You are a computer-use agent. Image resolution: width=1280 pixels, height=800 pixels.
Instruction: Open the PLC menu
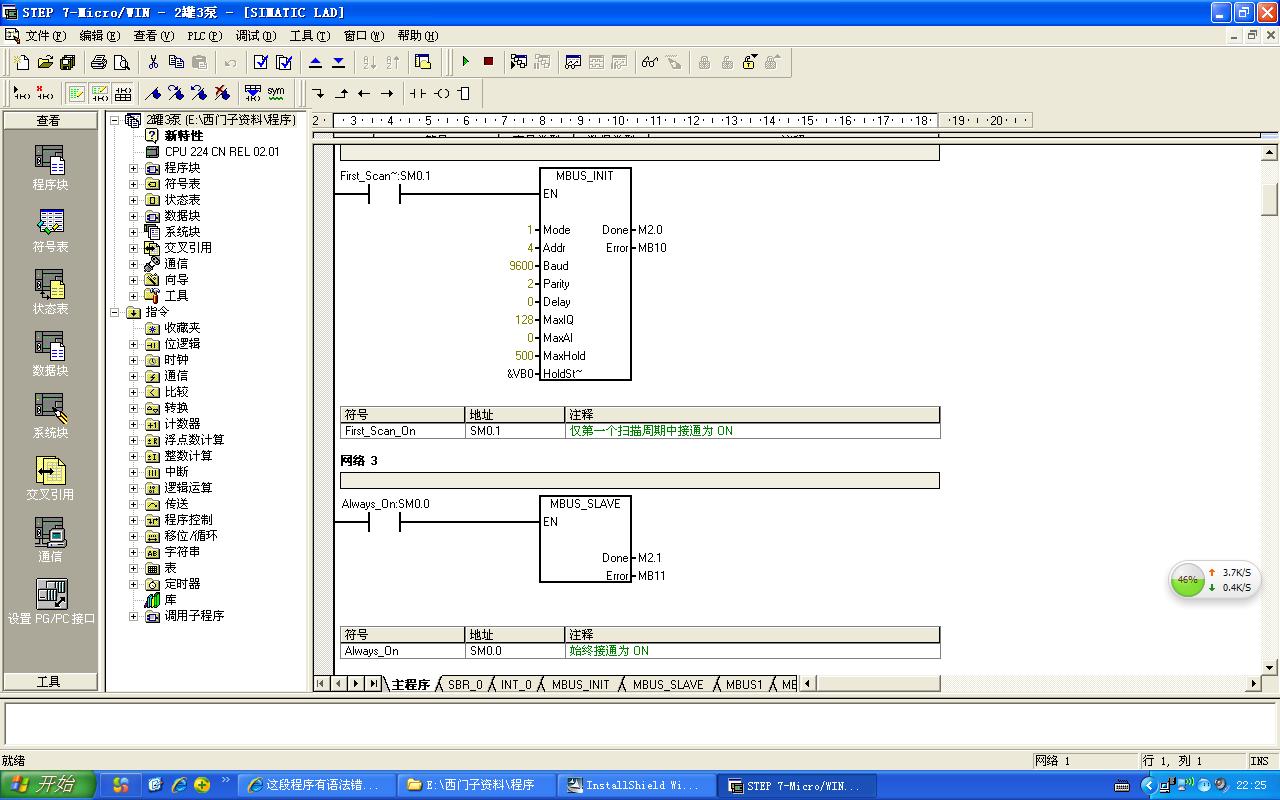tap(205, 35)
